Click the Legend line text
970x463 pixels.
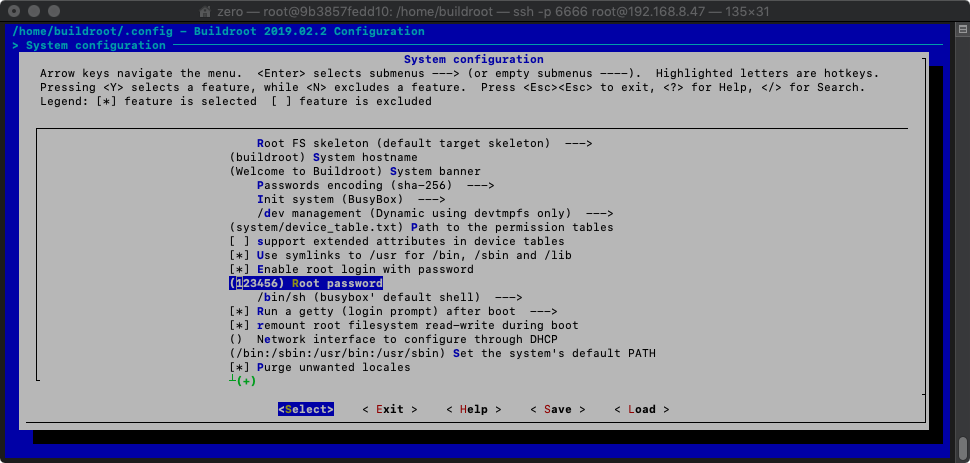click(x=236, y=101)
